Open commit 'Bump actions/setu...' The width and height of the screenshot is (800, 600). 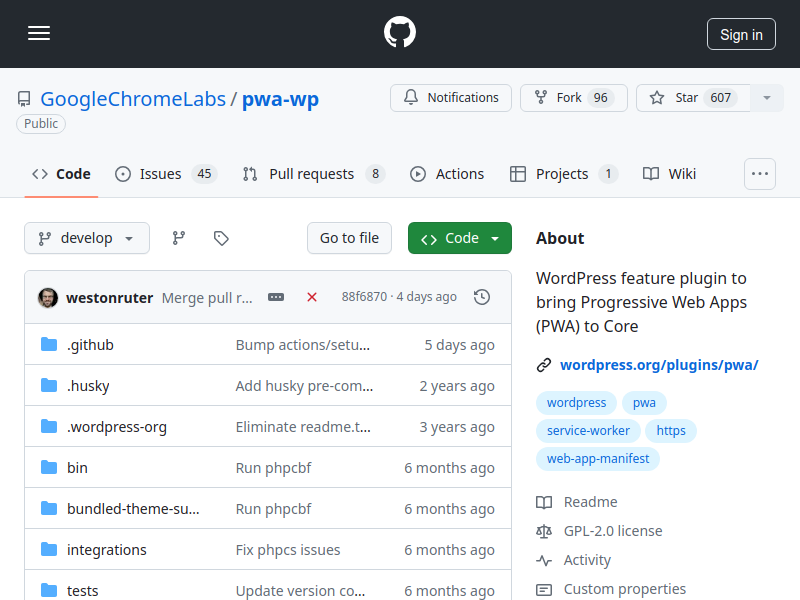tap(303, 345)
